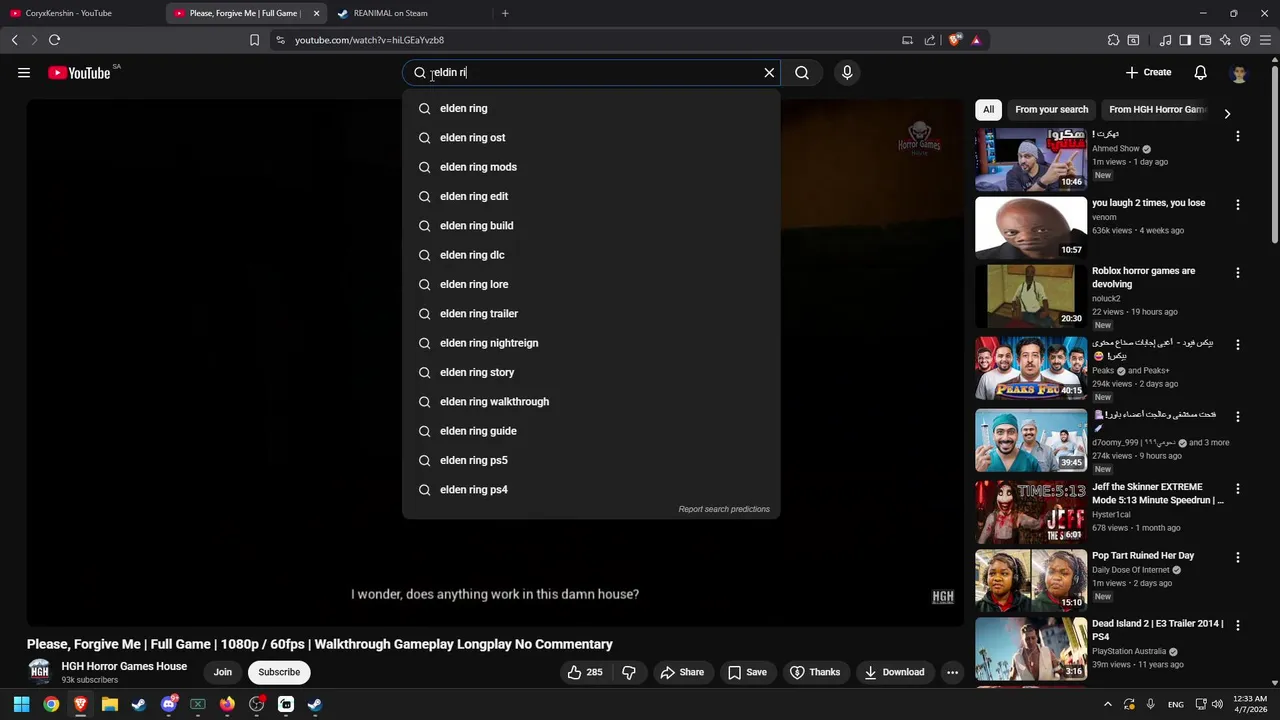Click the Thanks button
The image size is (1280, 720).
(x=815, y=672)
